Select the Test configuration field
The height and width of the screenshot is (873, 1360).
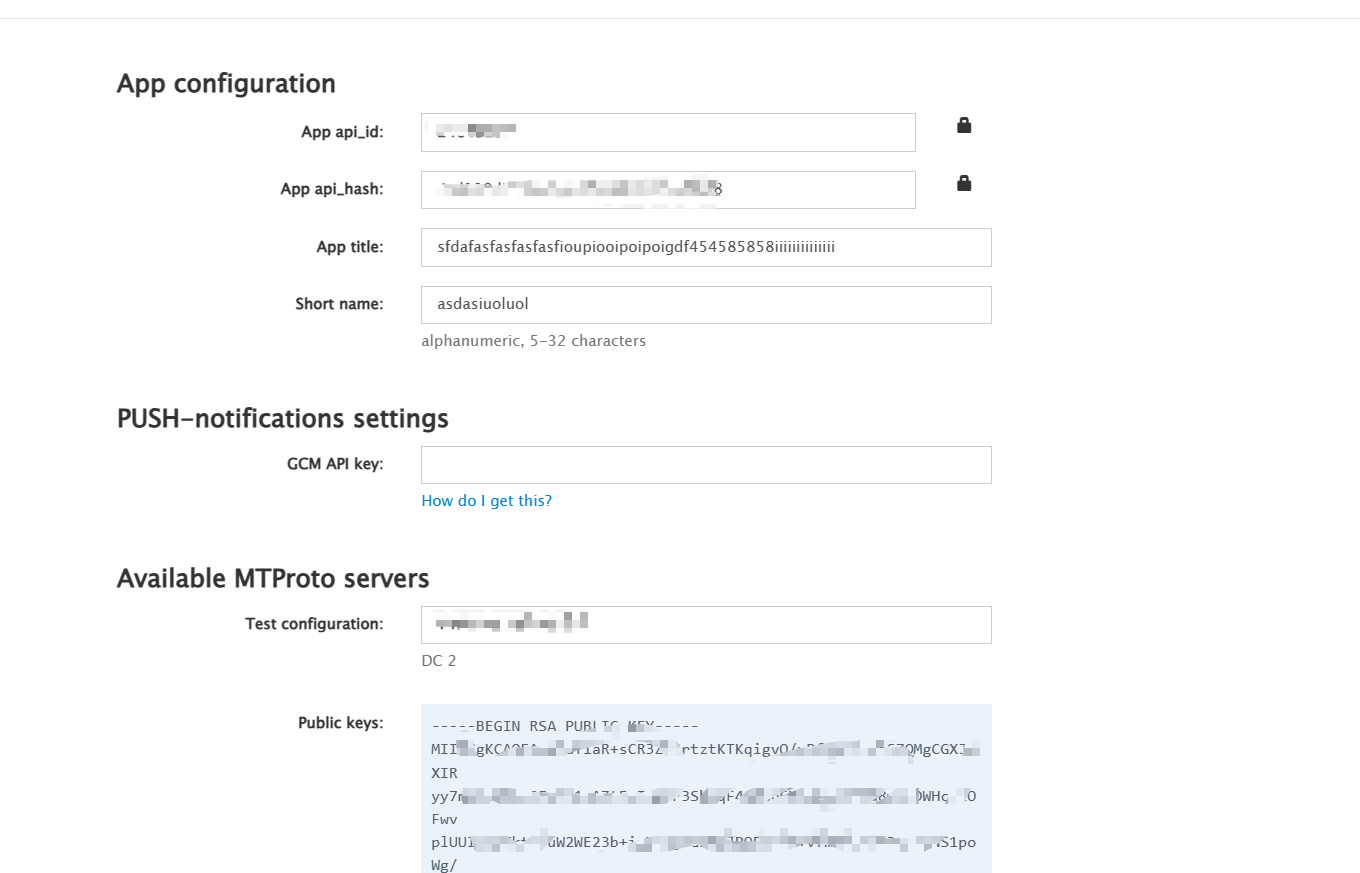pyautogui.click(x=706, y=625)
